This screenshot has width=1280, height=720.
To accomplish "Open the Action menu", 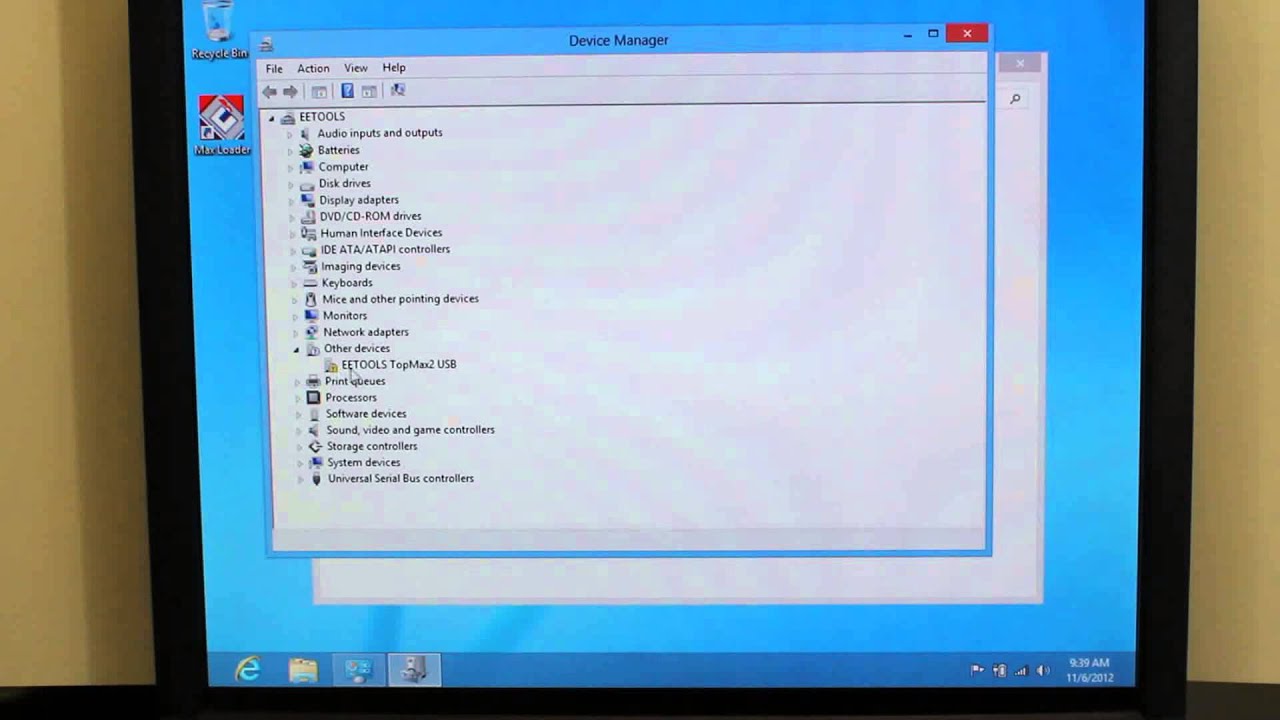I will point(313,69).
